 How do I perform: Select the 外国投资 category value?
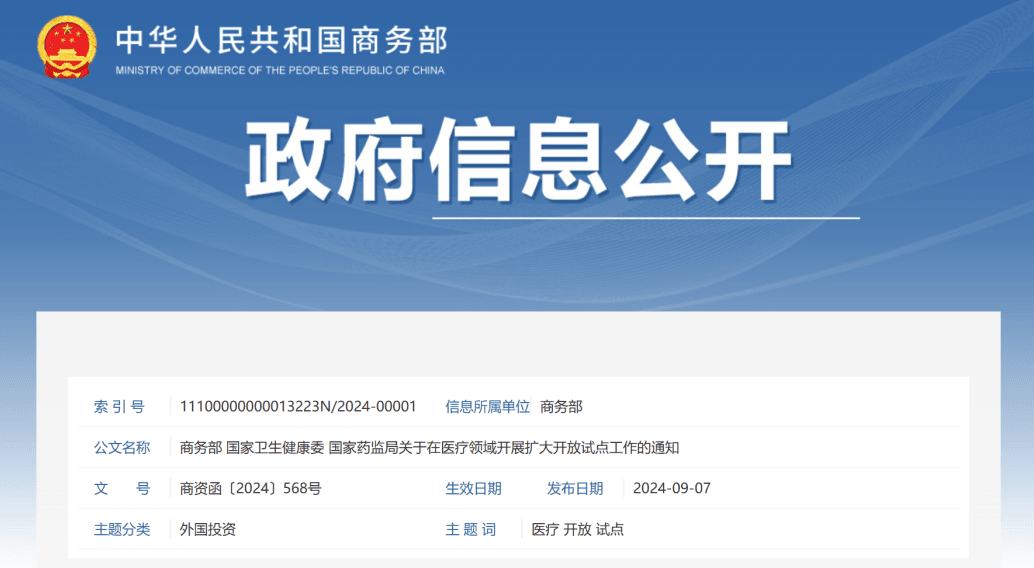pos(208,530)
